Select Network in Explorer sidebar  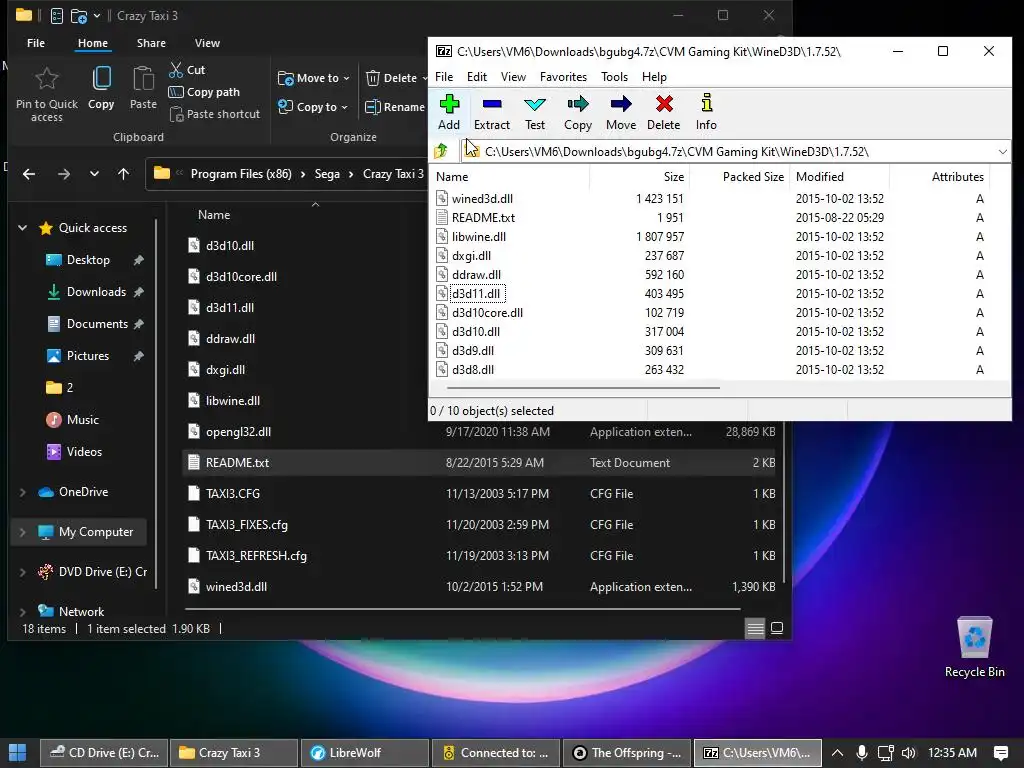[x=82, y=612]
